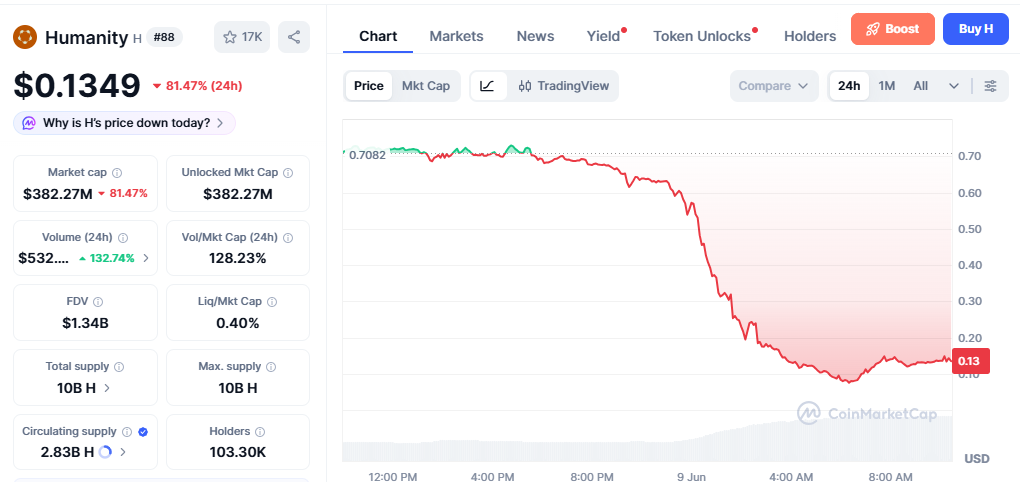Viewport: 1020px width, 482px height.
Task: Click info icon next to Liq/Mkt Cap
Action: 272,302
